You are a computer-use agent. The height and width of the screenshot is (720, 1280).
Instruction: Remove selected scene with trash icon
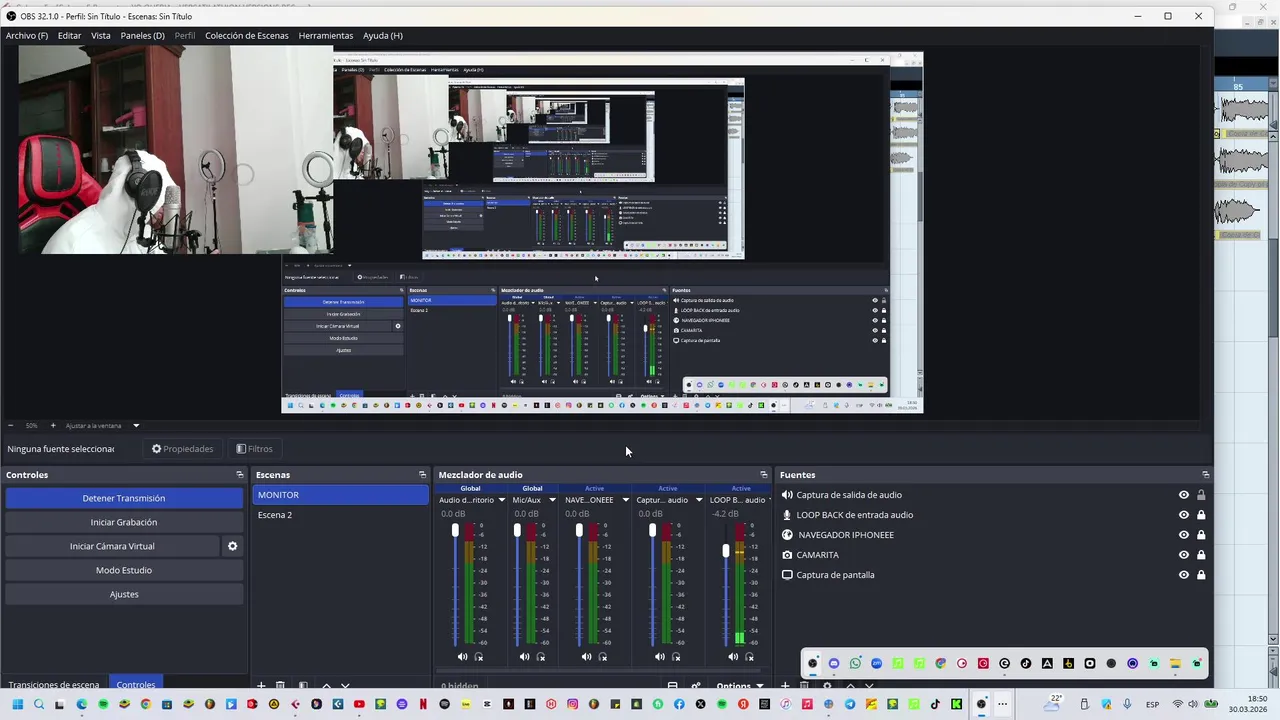click(x=280, y=686)
